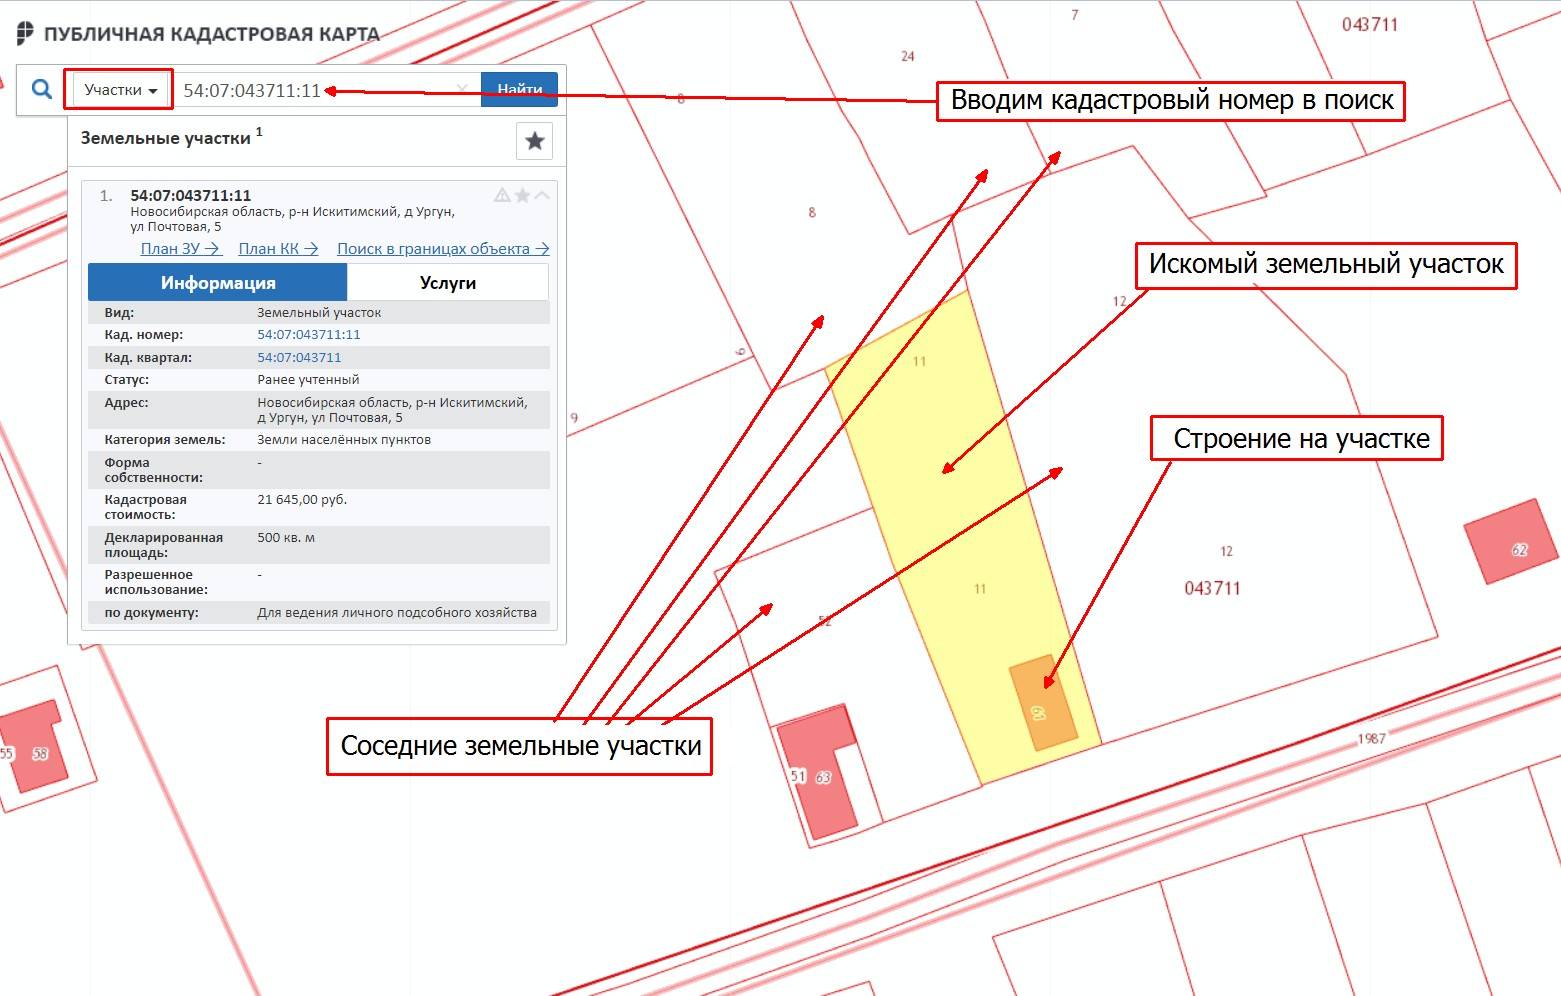The height and width of the screenshot is (996, 1561).
Task: Switch to the Услуги tab
Action: tap(448, 283)
